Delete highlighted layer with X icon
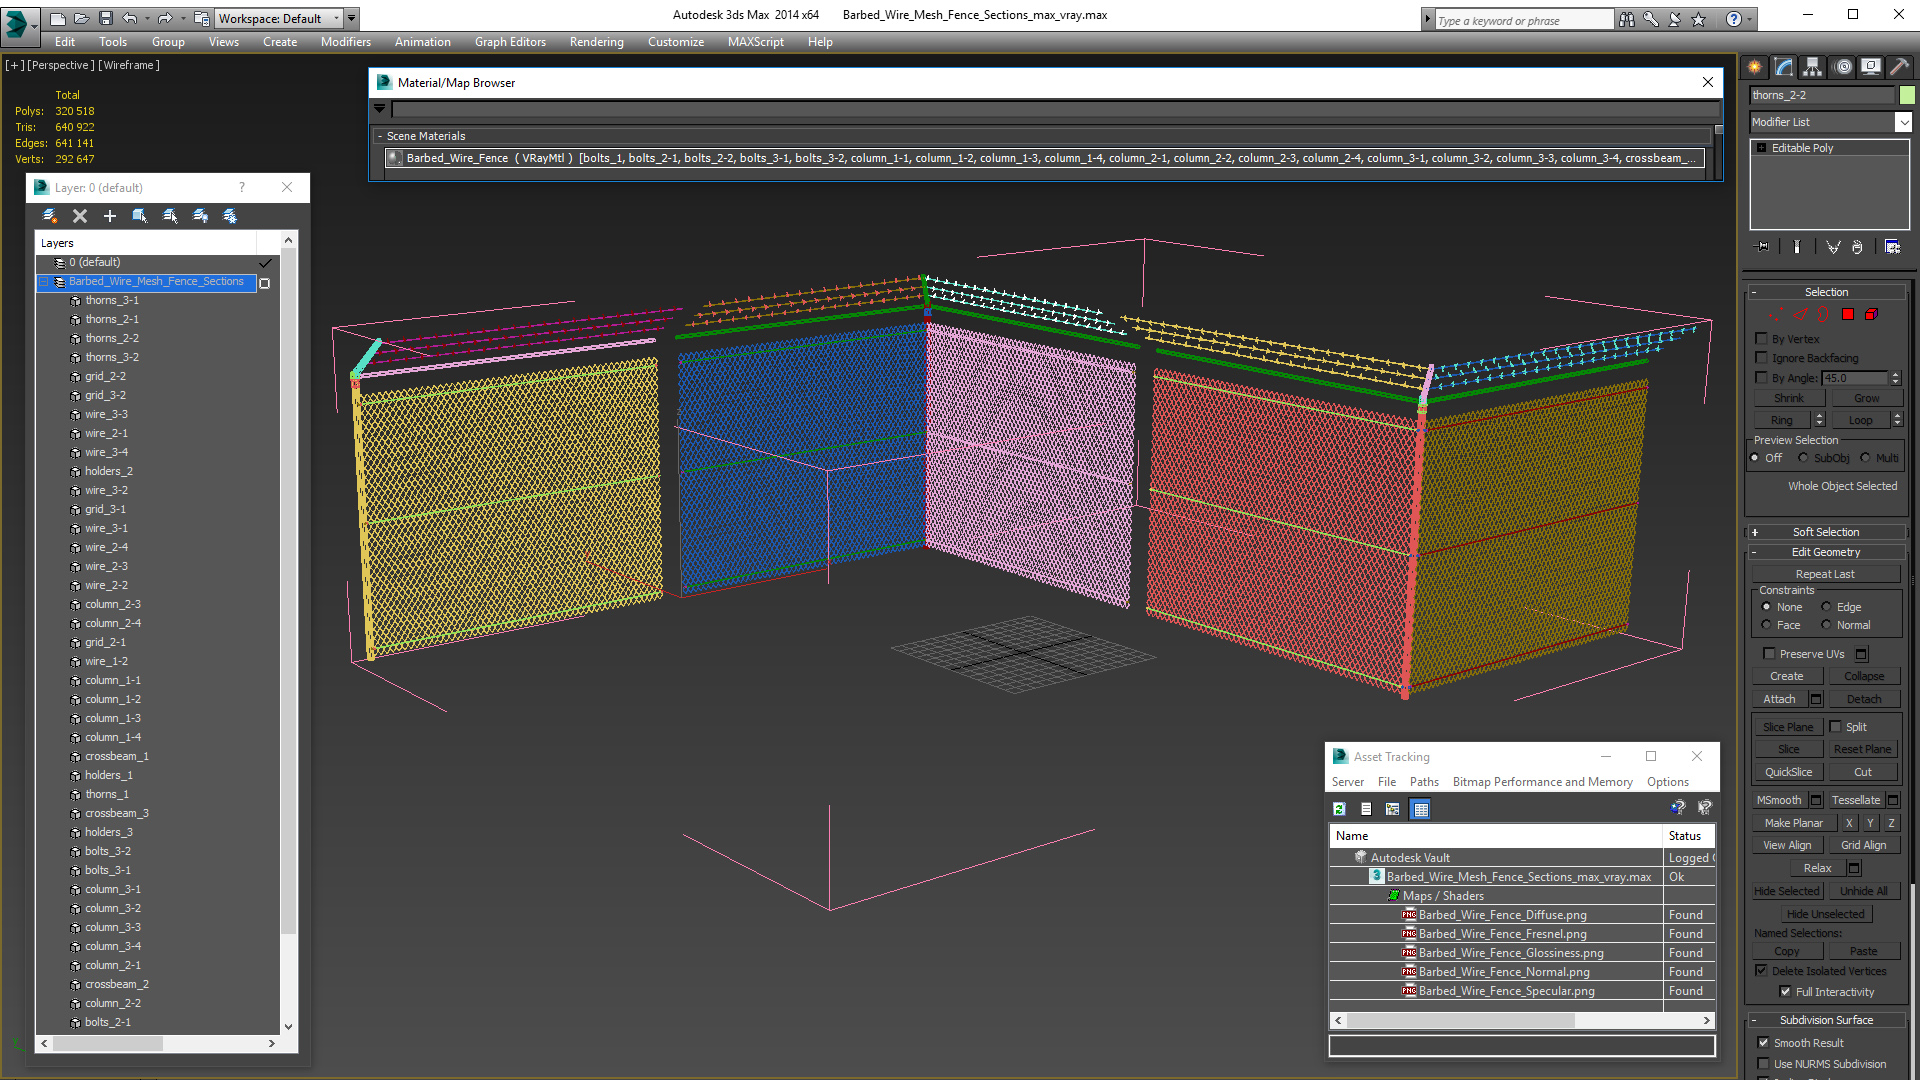 (80, 216)
